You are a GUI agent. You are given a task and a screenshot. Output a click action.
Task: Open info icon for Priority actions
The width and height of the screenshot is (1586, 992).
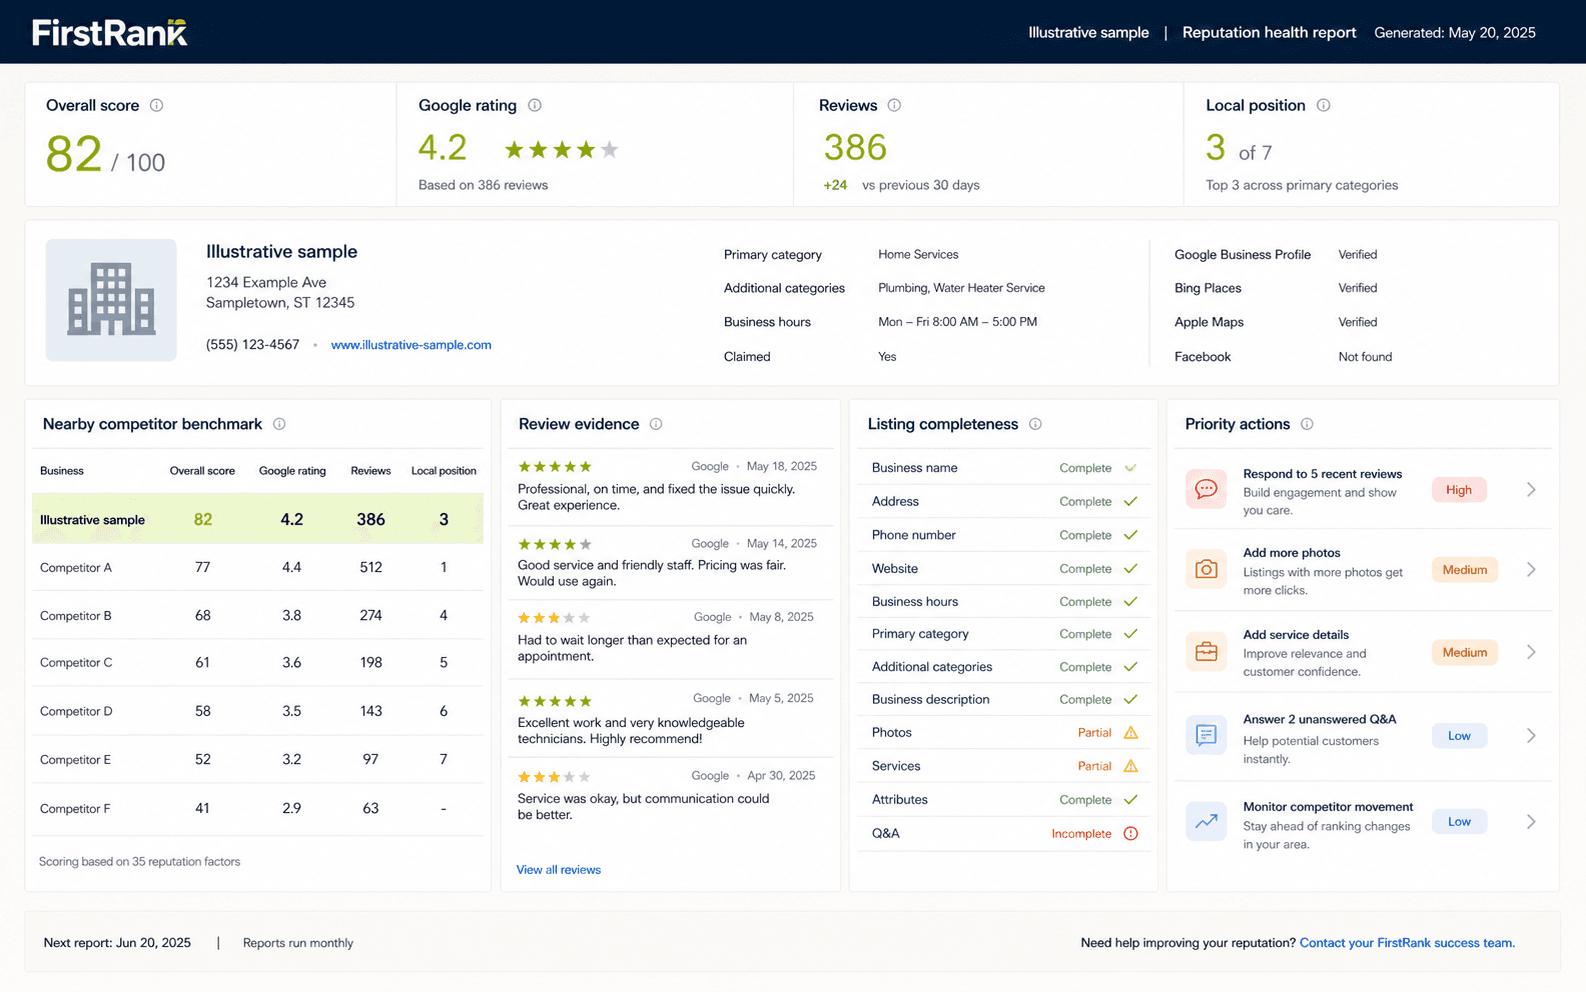[x=1307, y=424]
